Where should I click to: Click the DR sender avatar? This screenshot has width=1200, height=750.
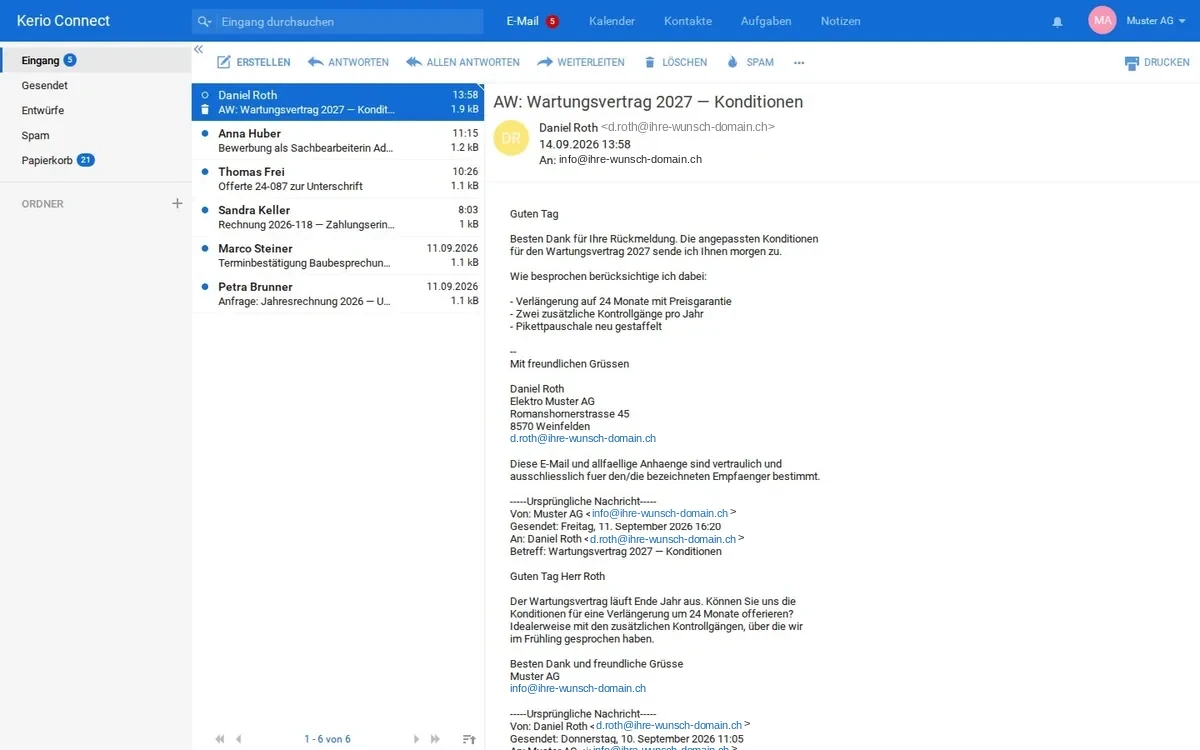point(511,138)
